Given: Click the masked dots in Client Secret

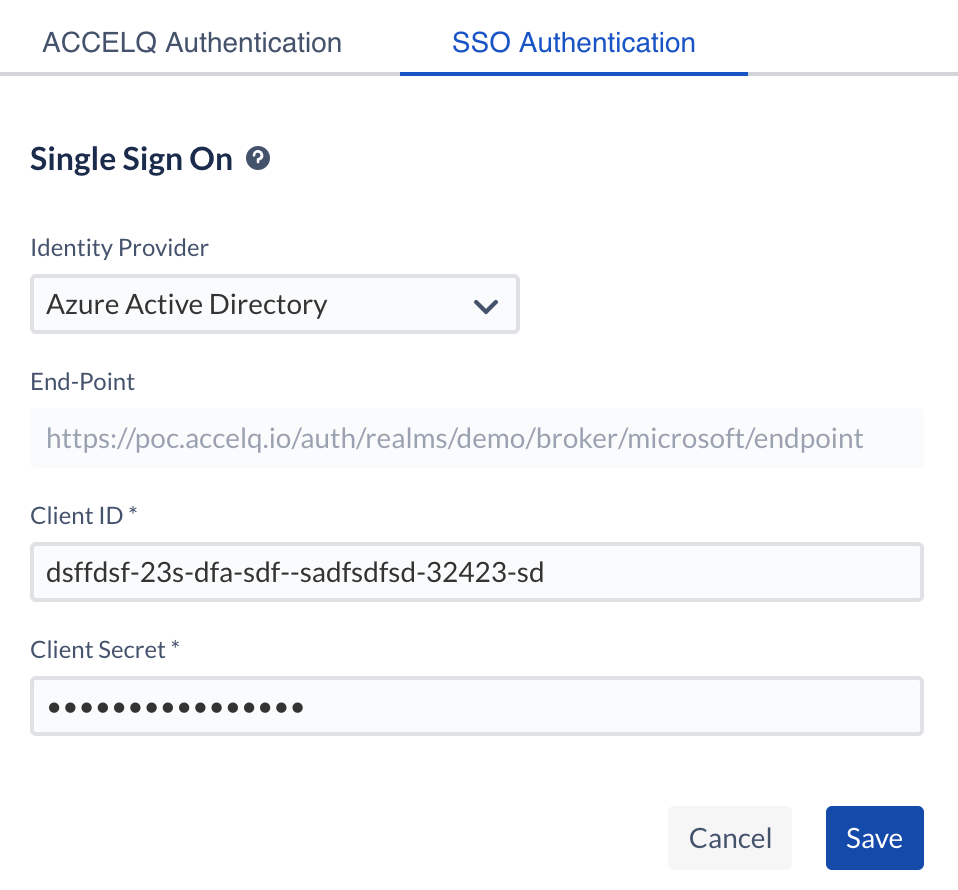Looking at the screenshot, I should pos(176,707).
